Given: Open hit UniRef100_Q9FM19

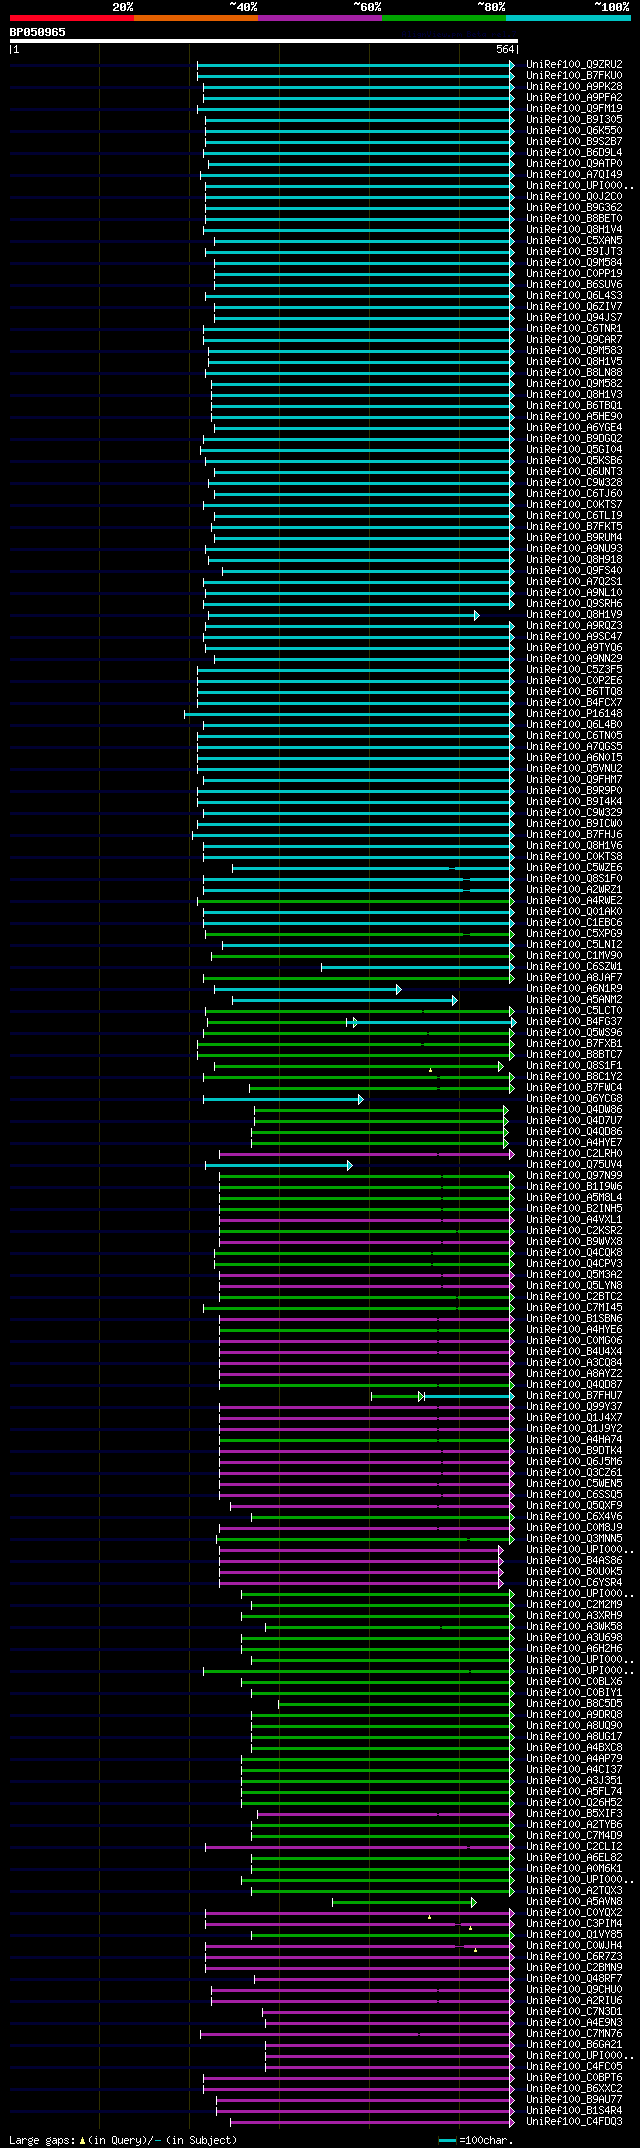Looking at the screenshot, I should [574, 108].
